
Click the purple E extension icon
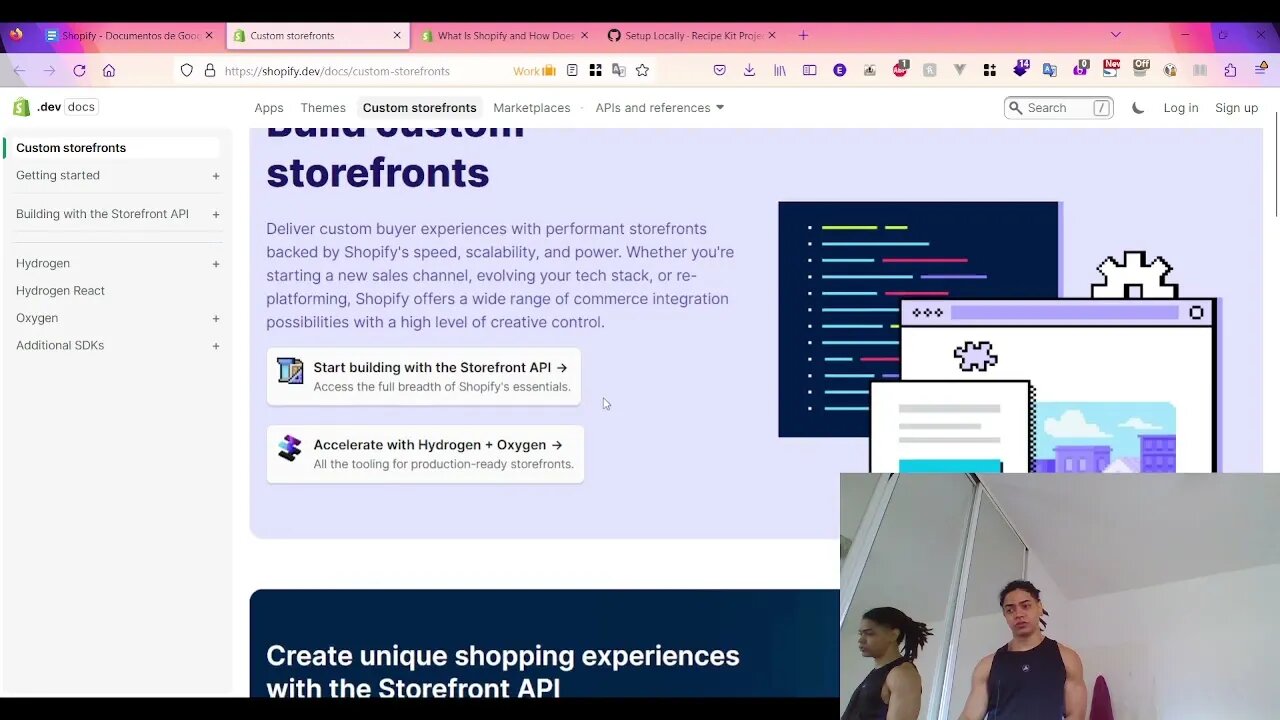[x=839, y=71]
